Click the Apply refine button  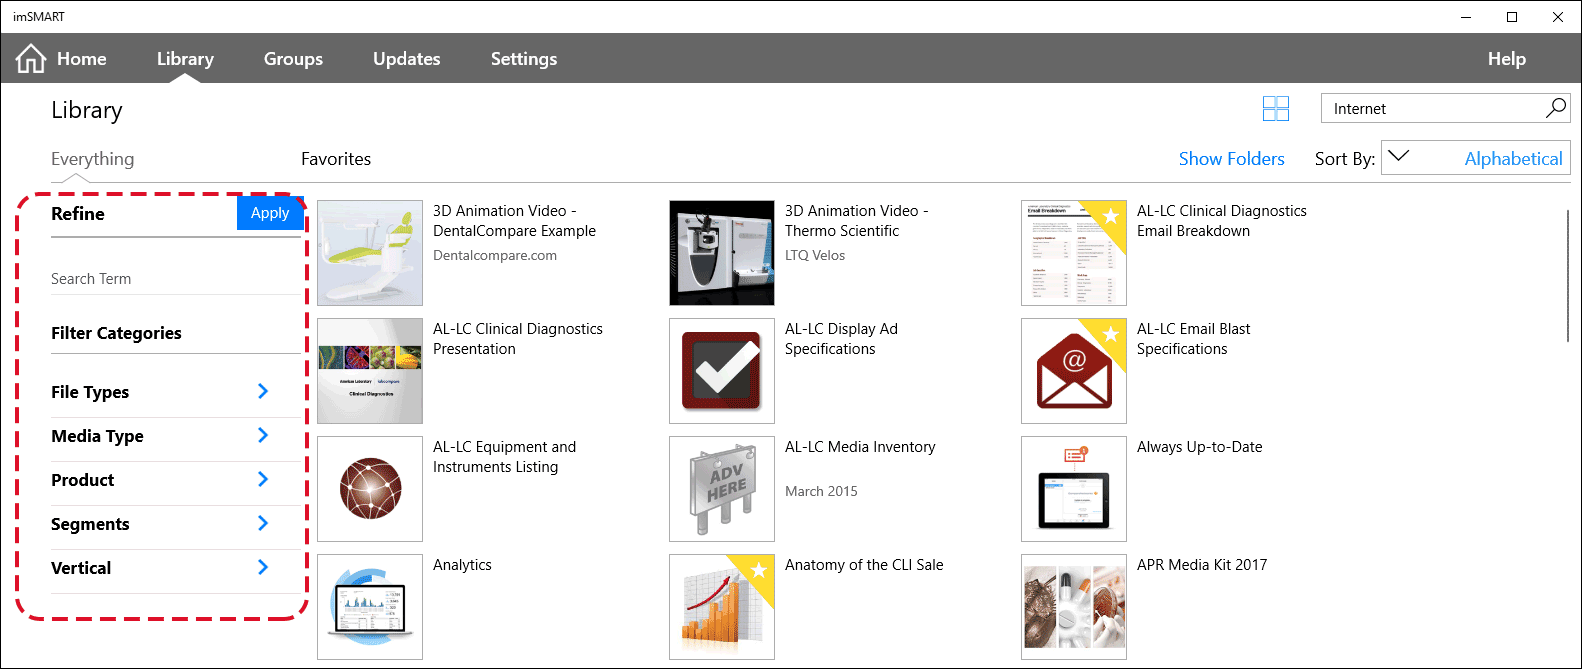pyautogui.click(x=270, y=213)
